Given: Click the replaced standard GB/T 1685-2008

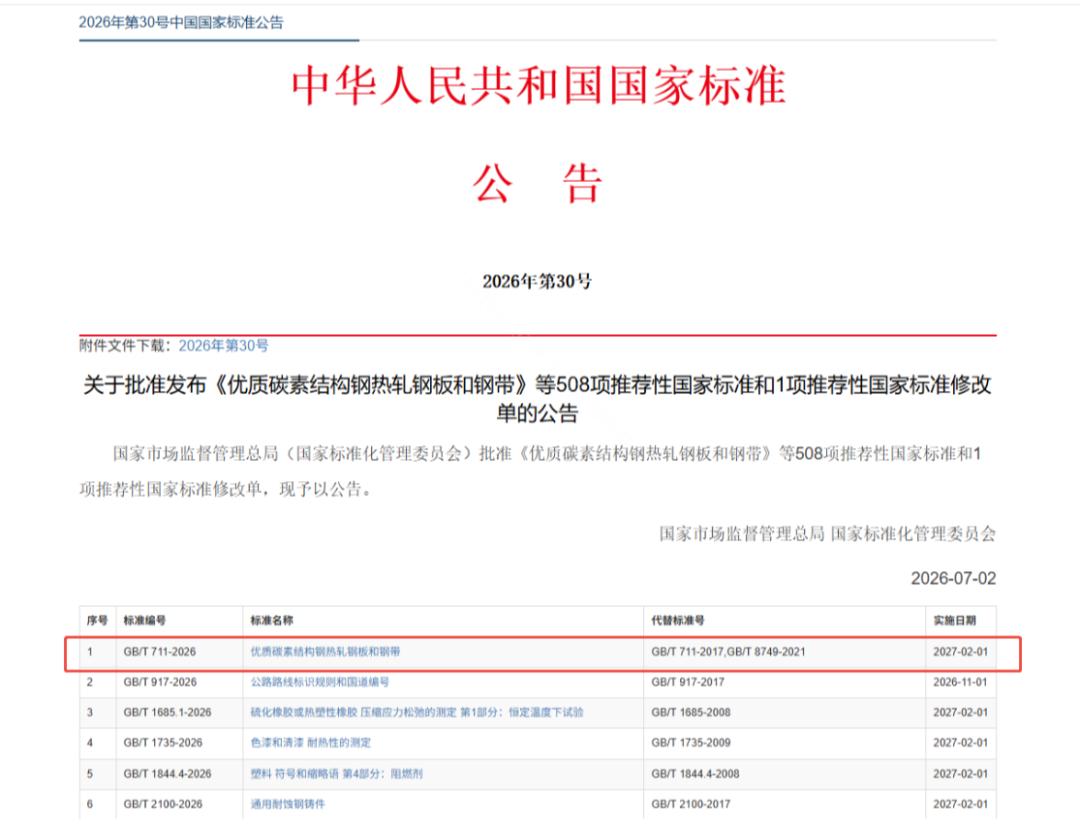Looking at the screenshot, I should (691, 712).
